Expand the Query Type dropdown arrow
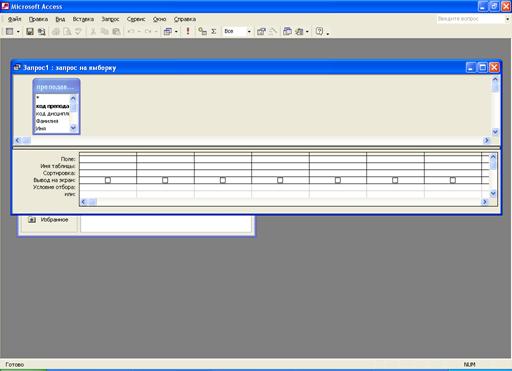The image size is (512, 371). click(x=176, y=32)
